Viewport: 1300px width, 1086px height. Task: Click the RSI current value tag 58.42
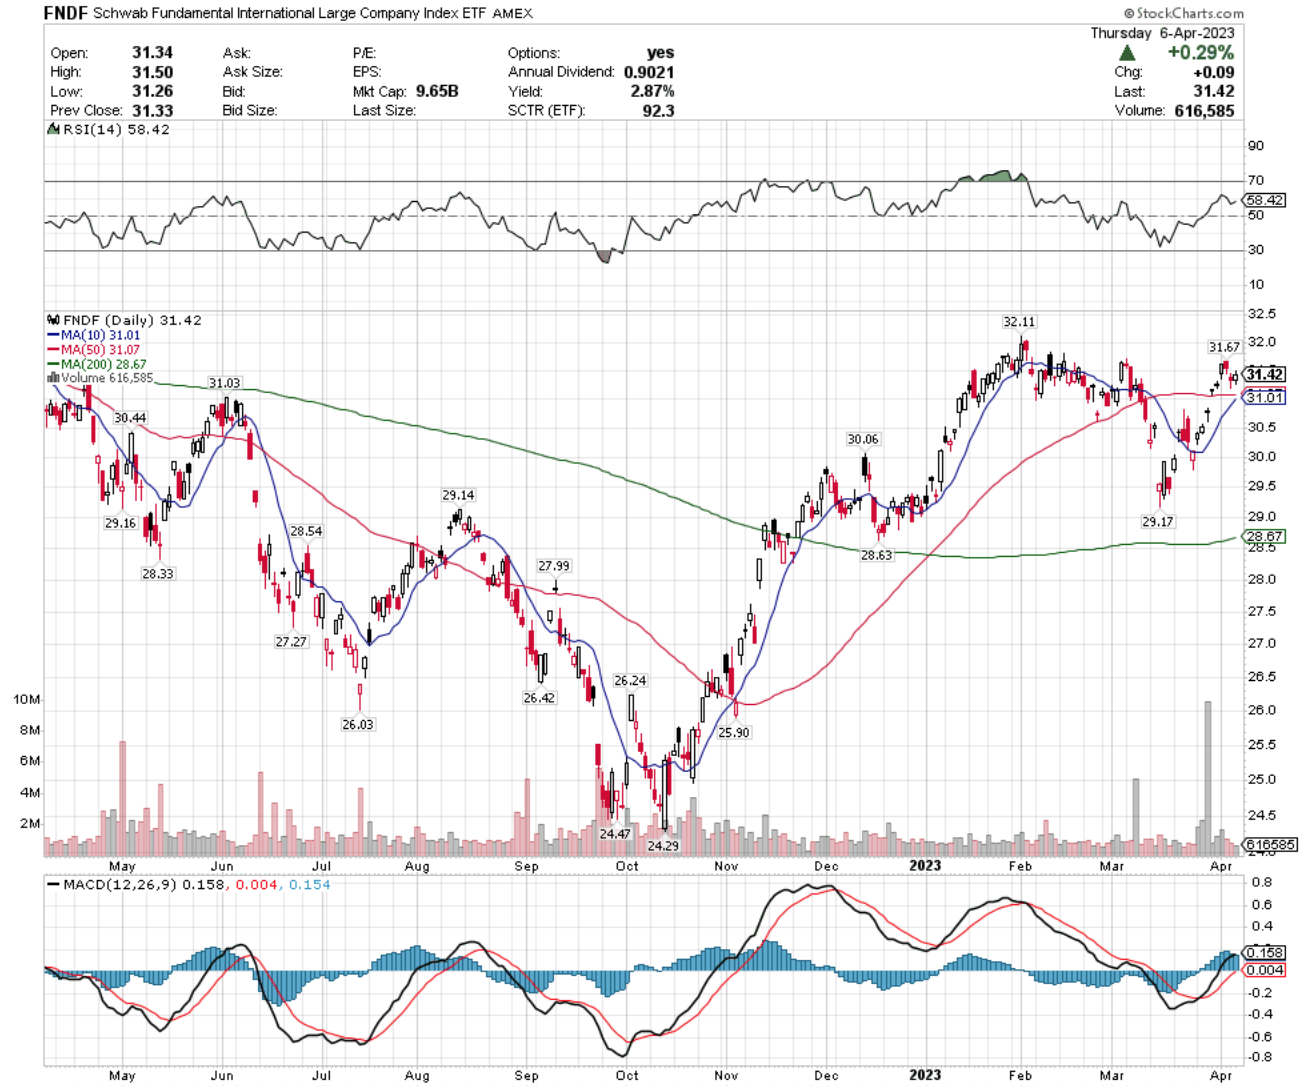[1265, 200]
